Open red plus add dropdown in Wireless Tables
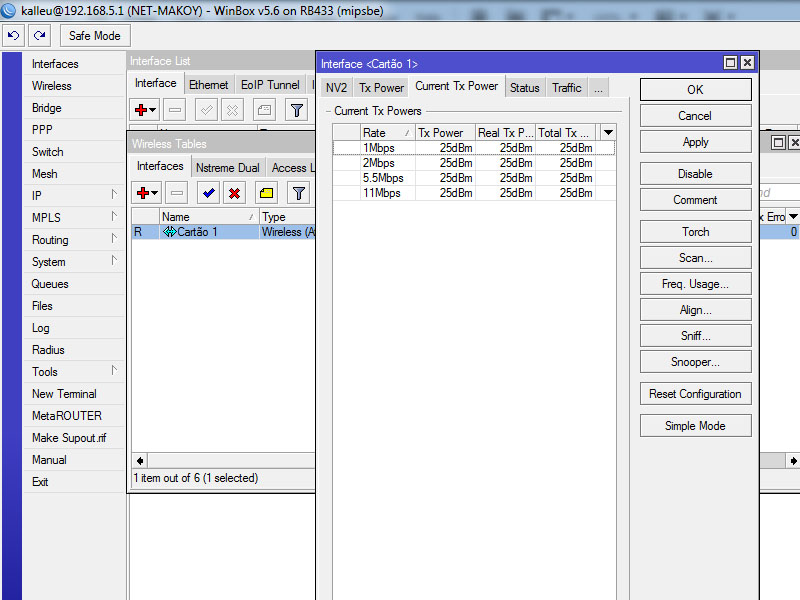Screen dimensions: 800x600 (x=146, y=193)
